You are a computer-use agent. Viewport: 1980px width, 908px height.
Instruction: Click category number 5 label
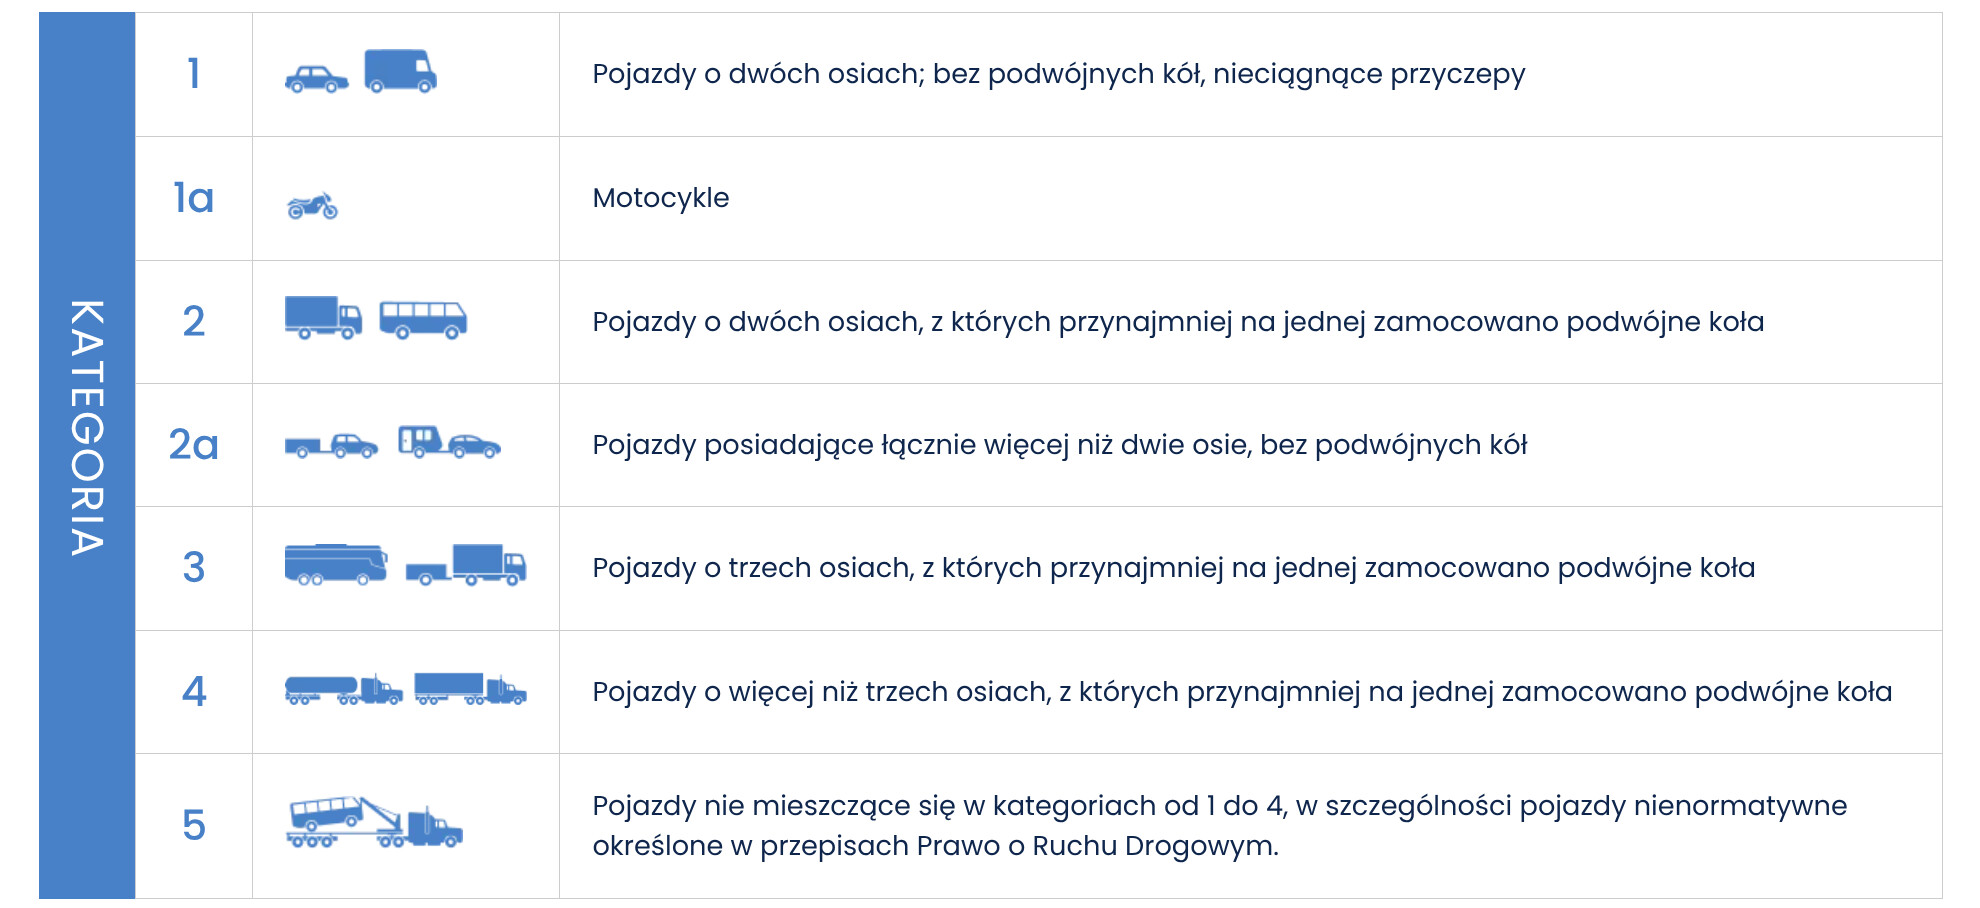(193, 825)
